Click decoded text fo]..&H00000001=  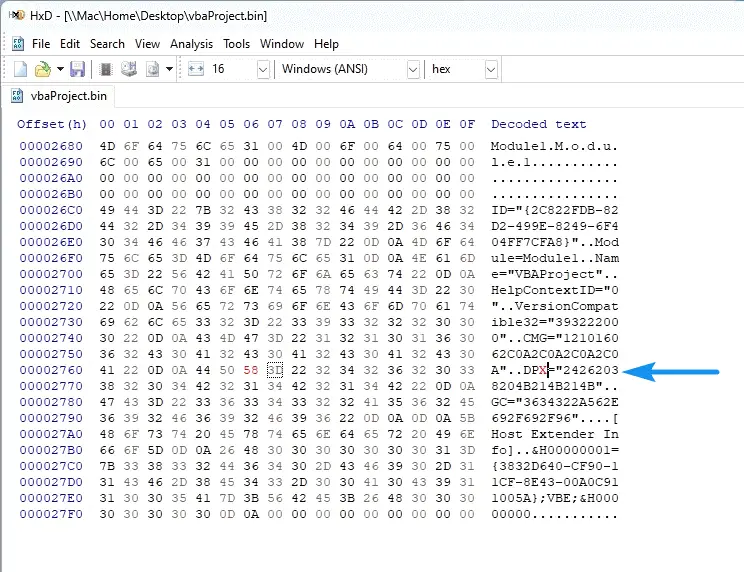coord(555,450)
